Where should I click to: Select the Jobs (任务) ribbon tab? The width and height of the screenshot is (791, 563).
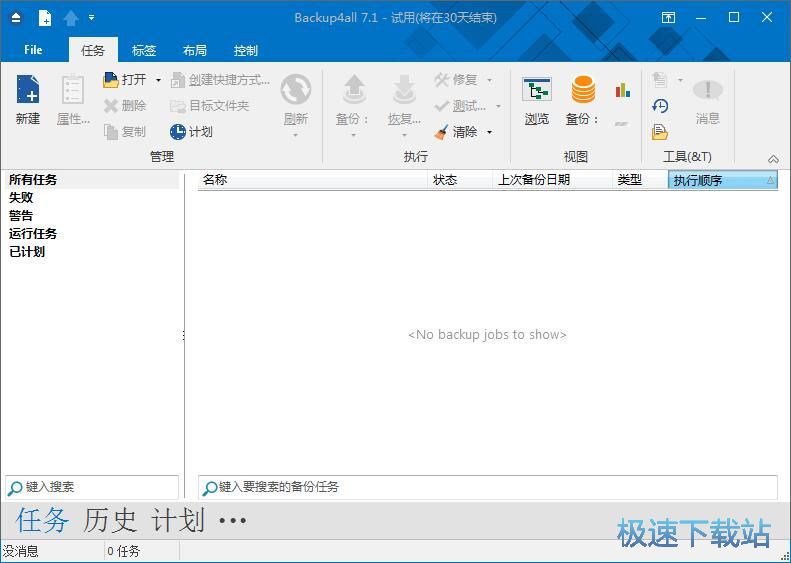click(93, 50)
